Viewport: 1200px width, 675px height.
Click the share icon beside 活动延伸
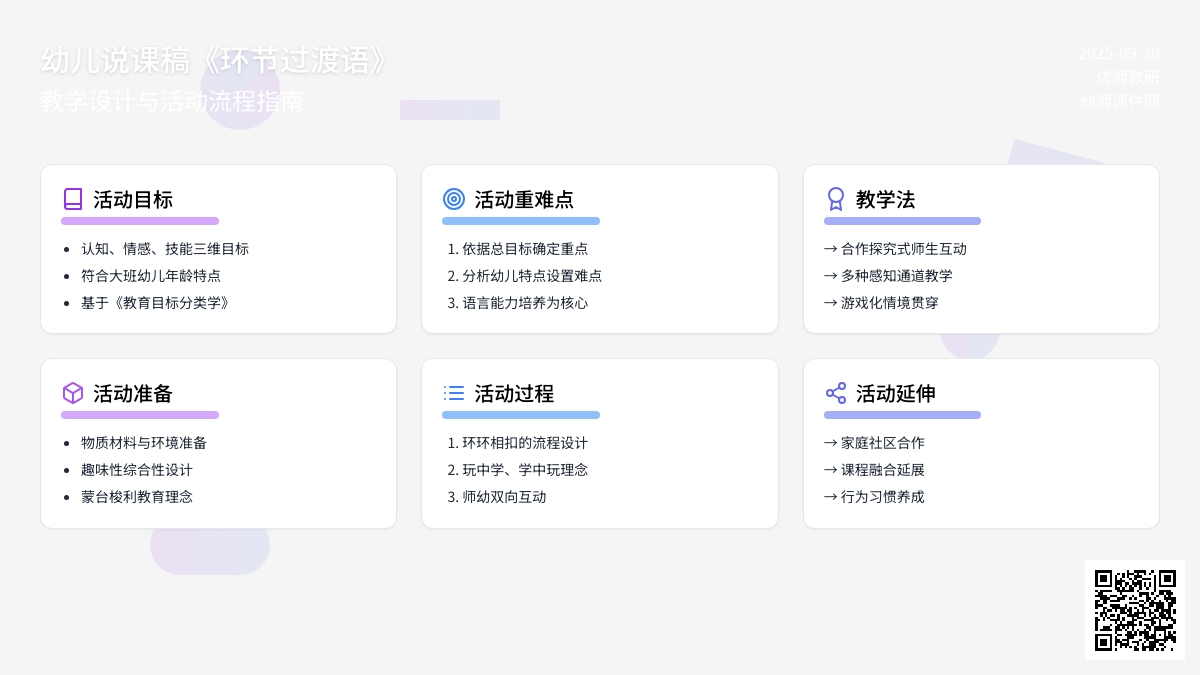pyautogui.click(x=836, y=393)
